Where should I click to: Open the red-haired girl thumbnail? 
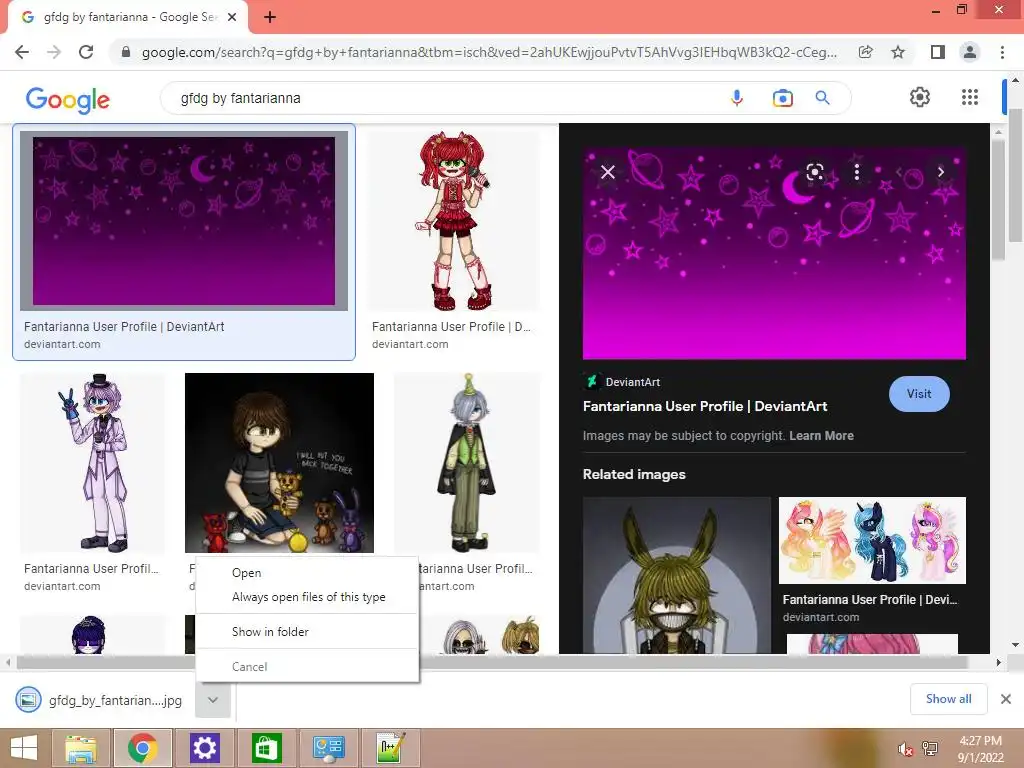tap(454, 221)
